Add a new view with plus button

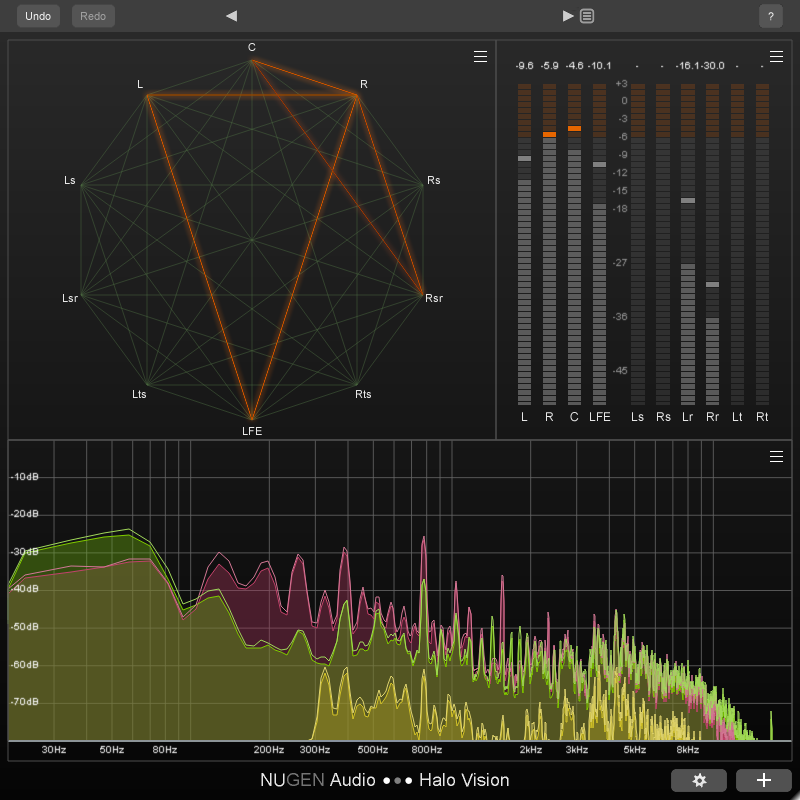(x=763, y=780)
